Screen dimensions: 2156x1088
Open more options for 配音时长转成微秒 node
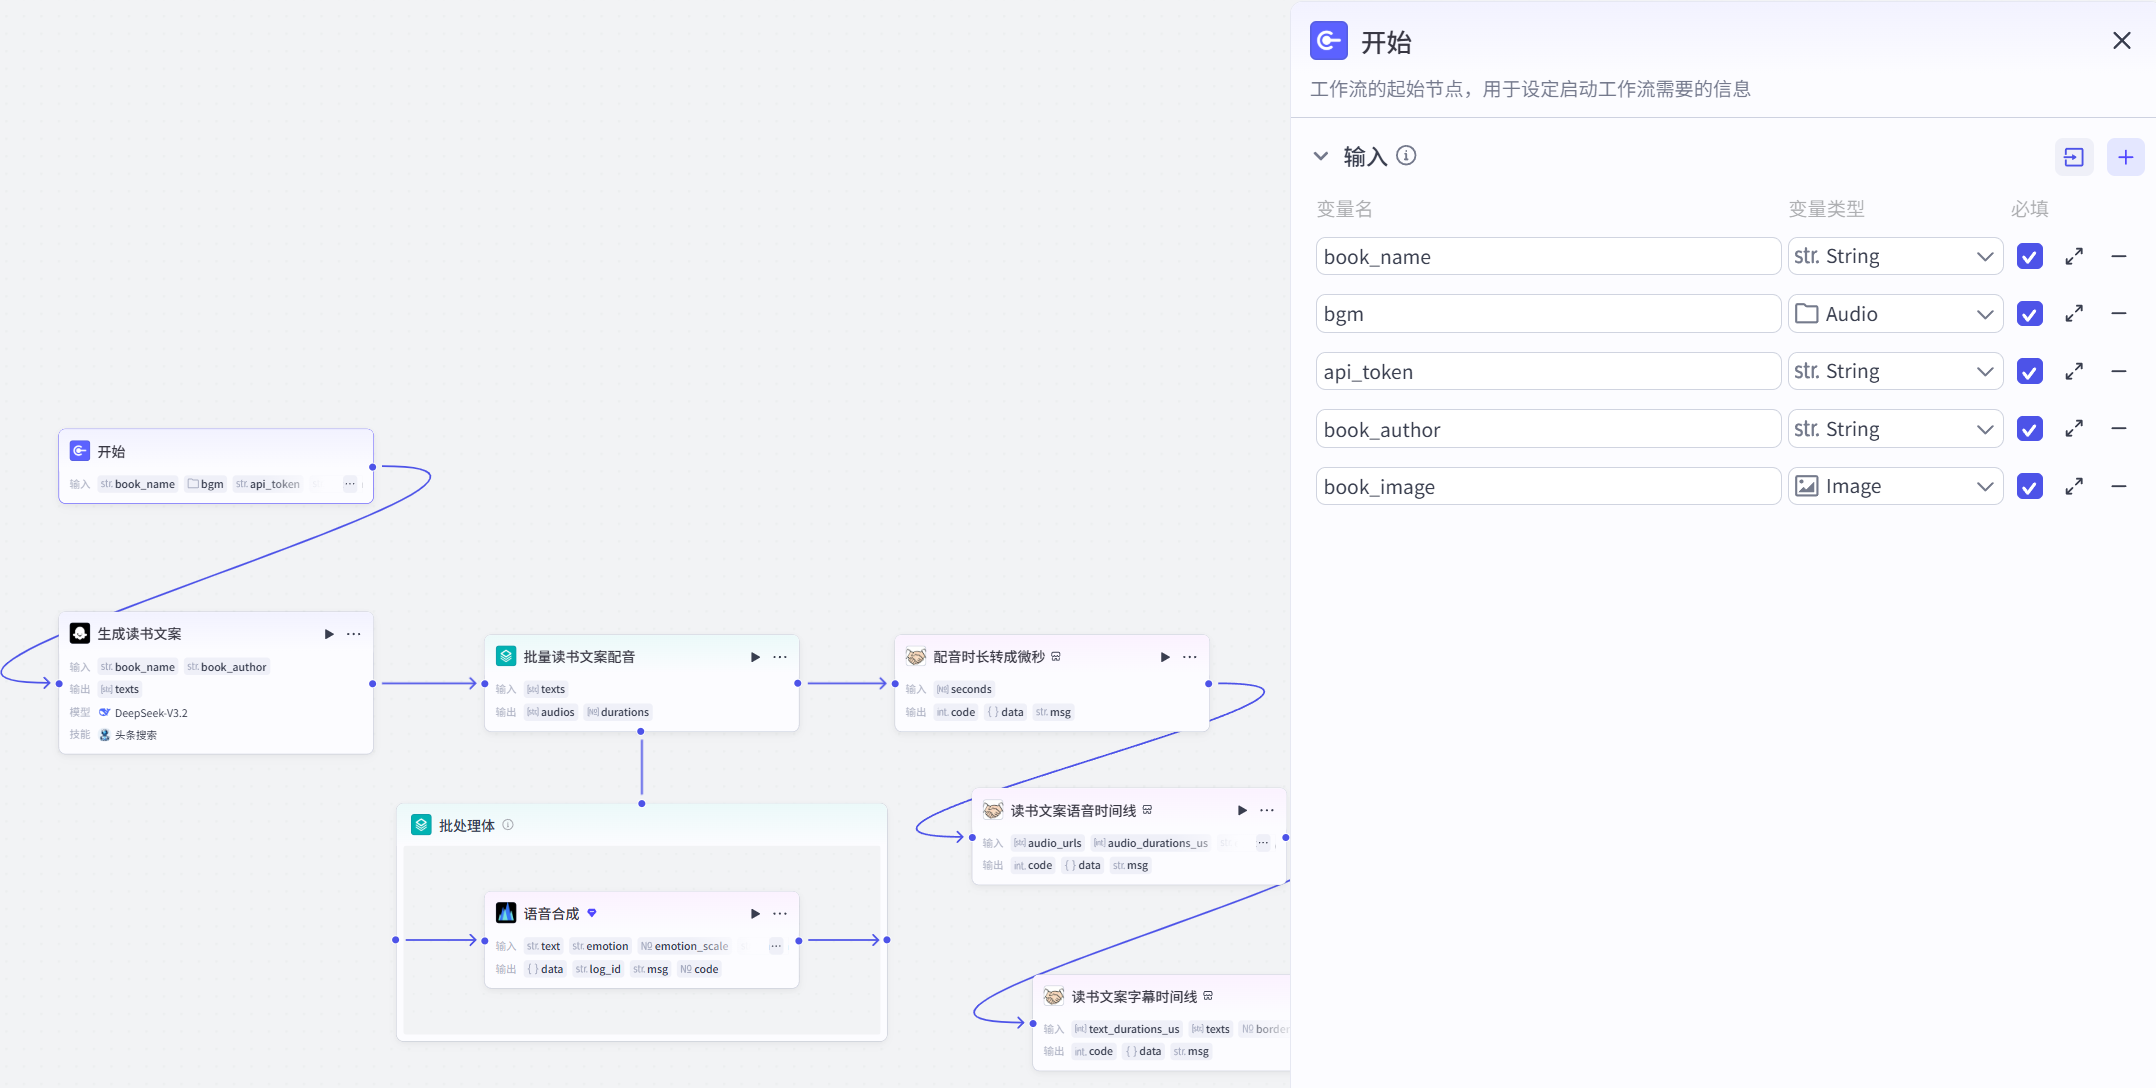pyautogui.click(x=1190, y=657)
